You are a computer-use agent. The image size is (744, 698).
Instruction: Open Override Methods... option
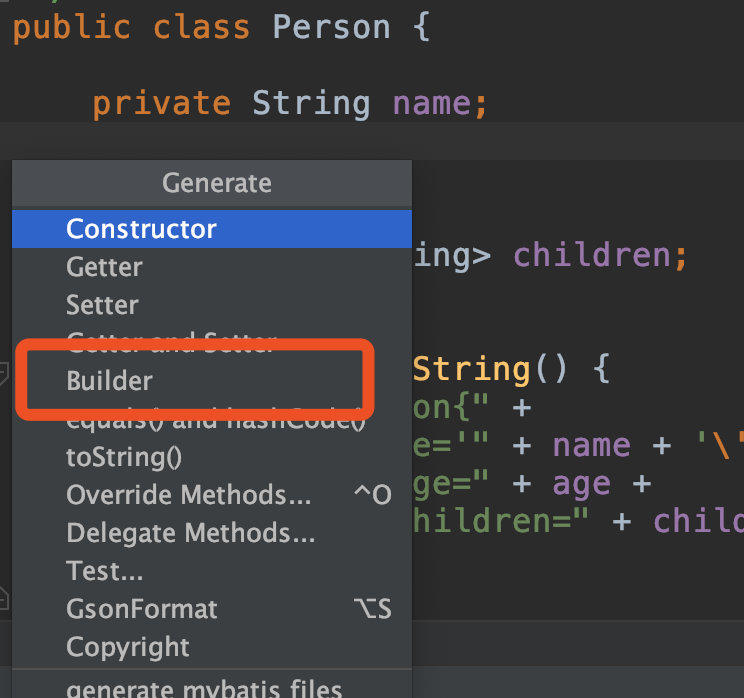(x=189, y=495)
